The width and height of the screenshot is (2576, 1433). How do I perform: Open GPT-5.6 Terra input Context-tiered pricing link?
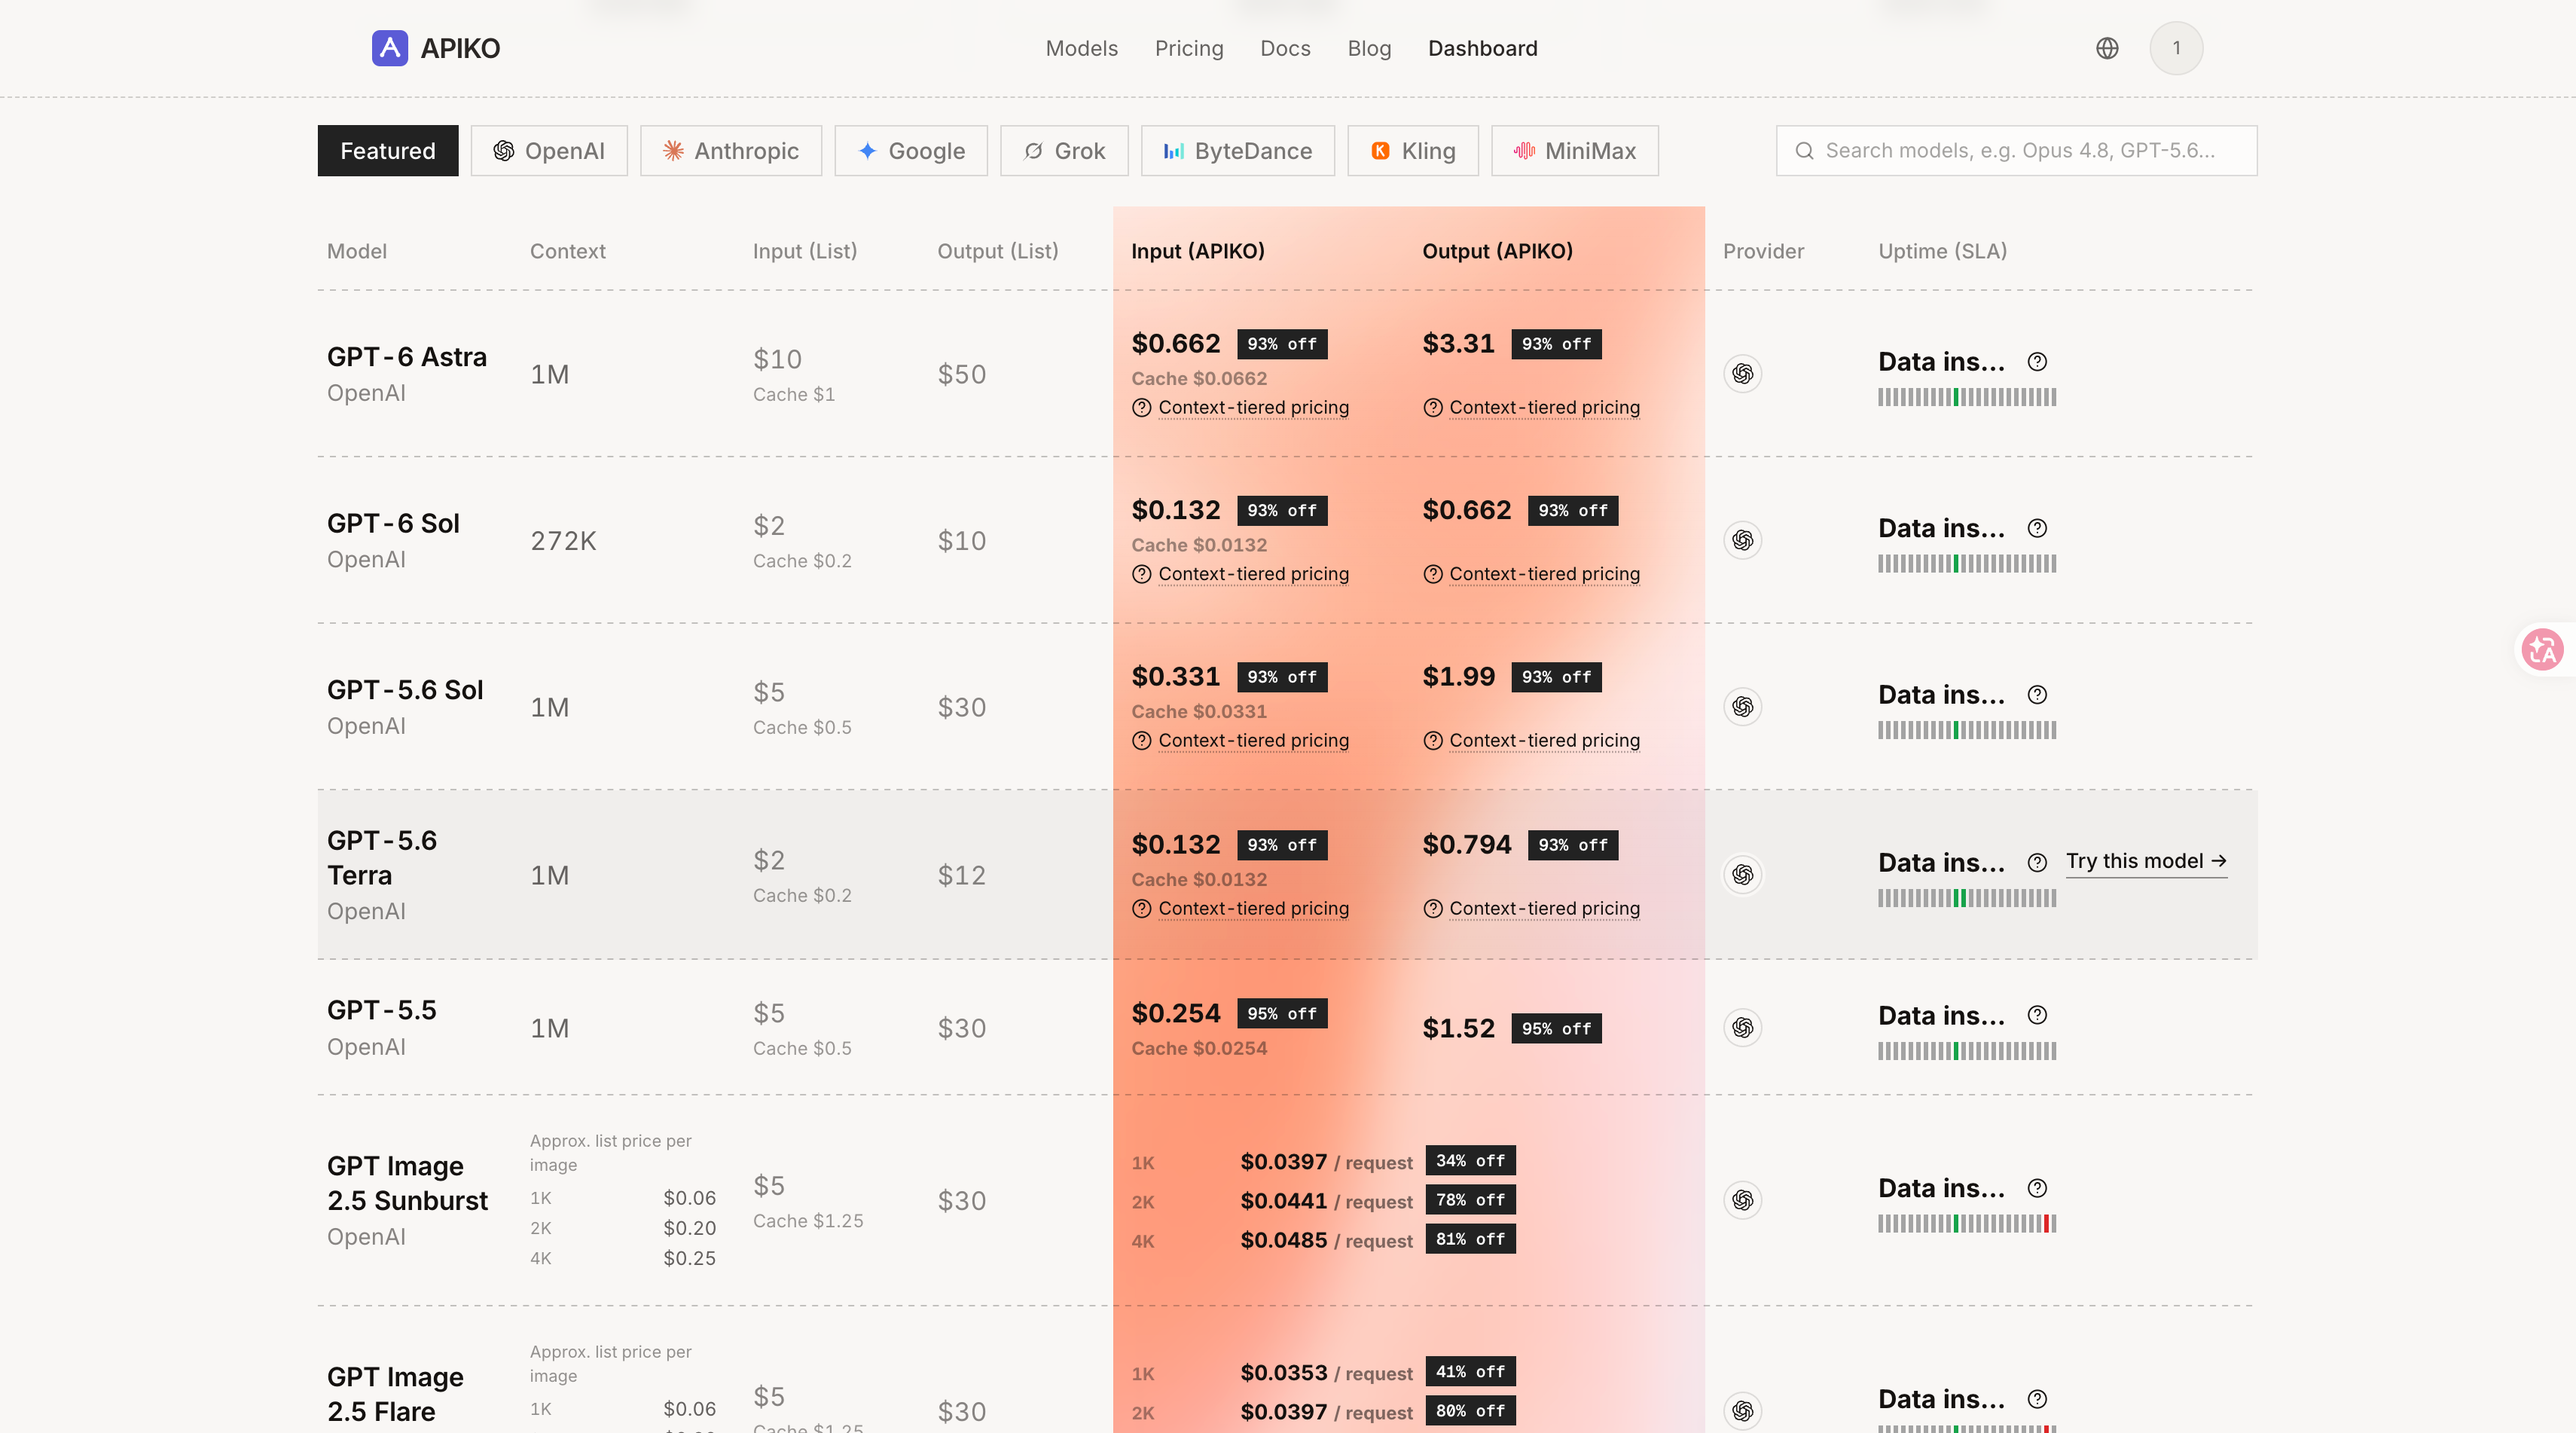click(1253, 909)
